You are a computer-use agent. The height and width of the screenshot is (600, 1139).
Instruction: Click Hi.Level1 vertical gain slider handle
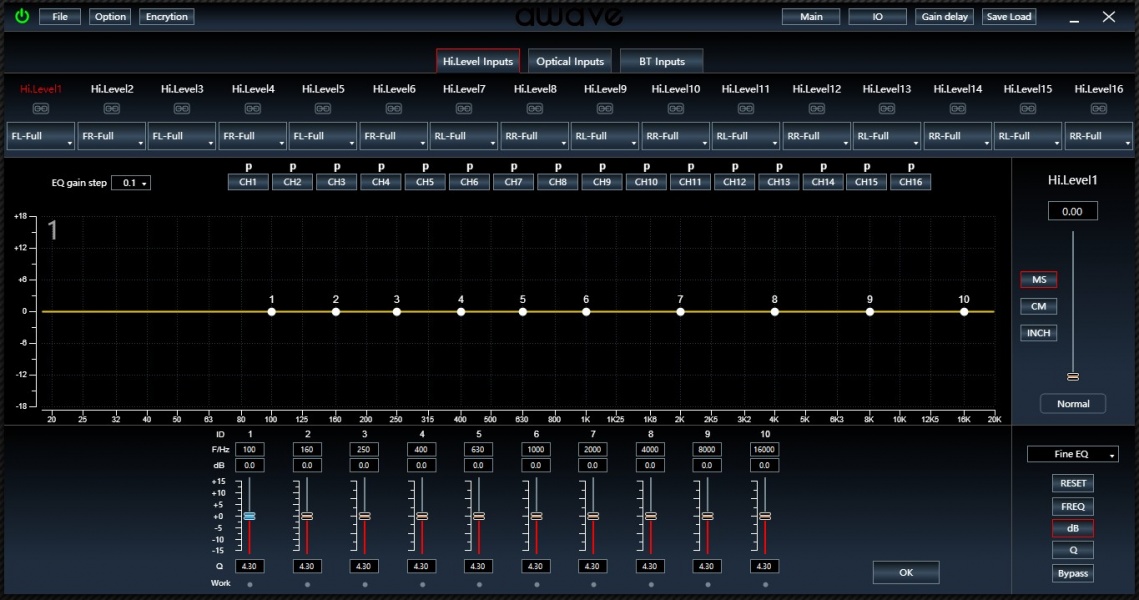(x=1073, y=376)
